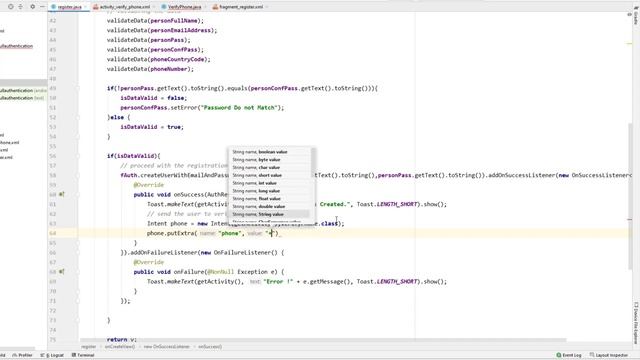
Task: Close the register.java tab
Action: pyautogui.click(x=85, y=7)
